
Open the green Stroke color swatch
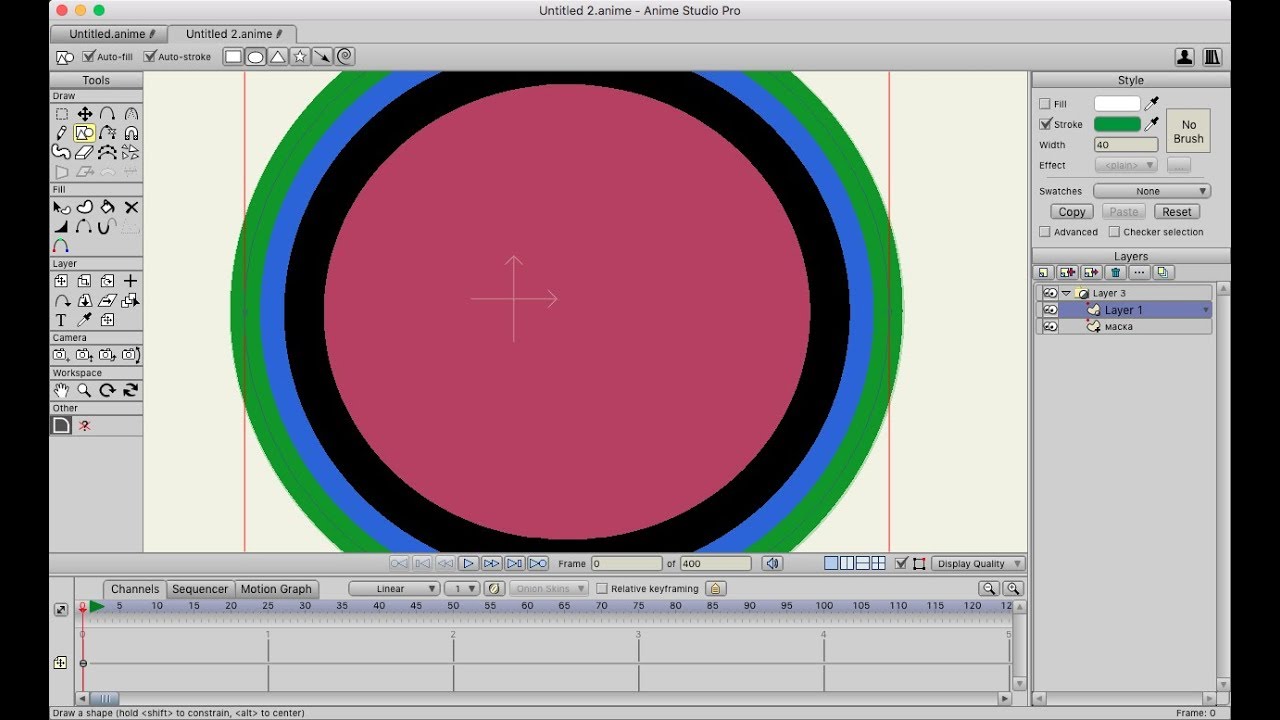tap(1117, 124)
